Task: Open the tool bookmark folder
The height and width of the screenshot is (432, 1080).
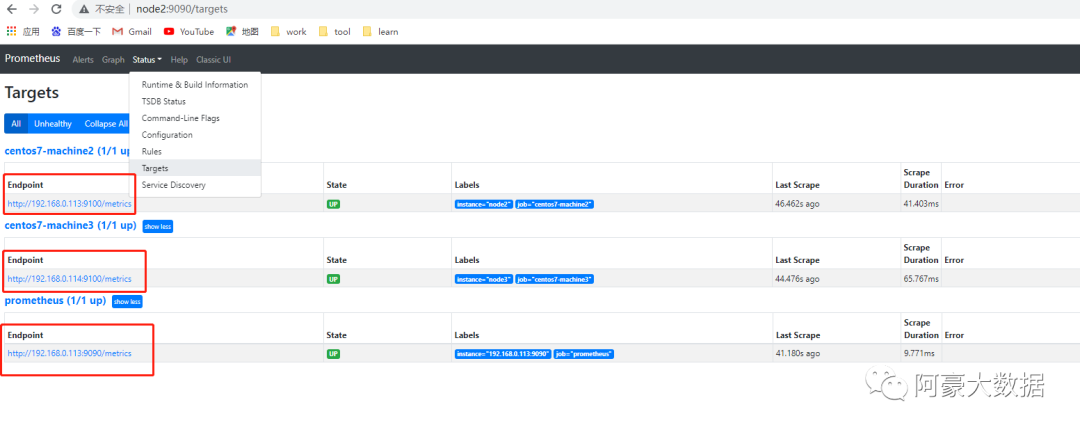Action: [x=335, y=32]
